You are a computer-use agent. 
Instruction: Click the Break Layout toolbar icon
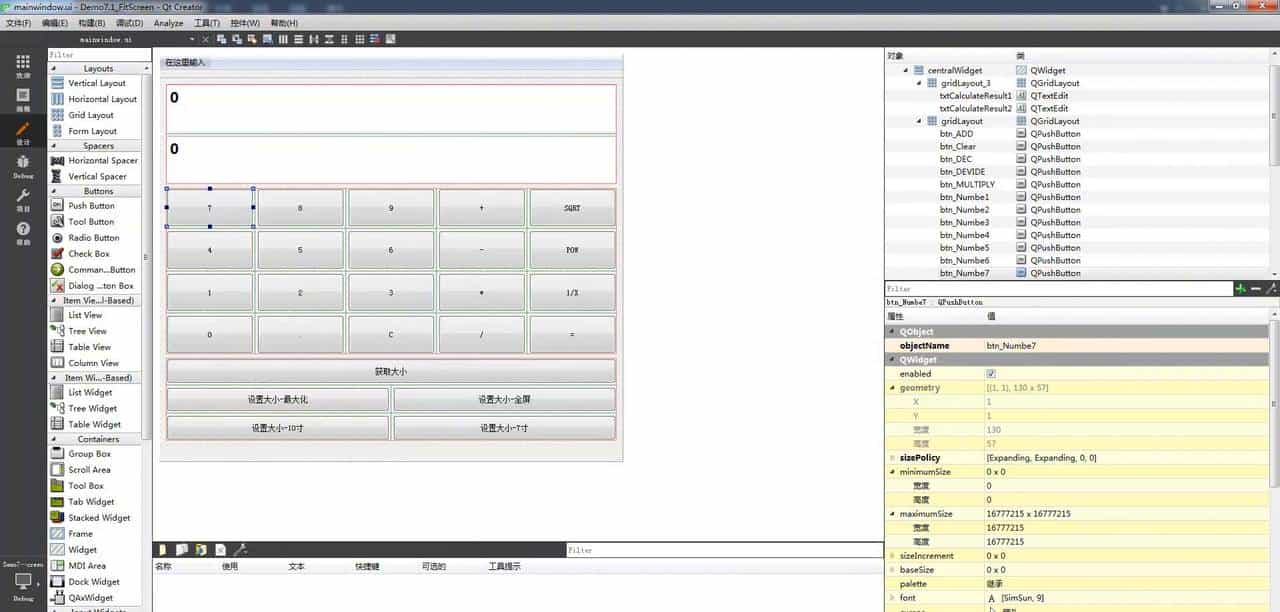[x=373, y=39]
